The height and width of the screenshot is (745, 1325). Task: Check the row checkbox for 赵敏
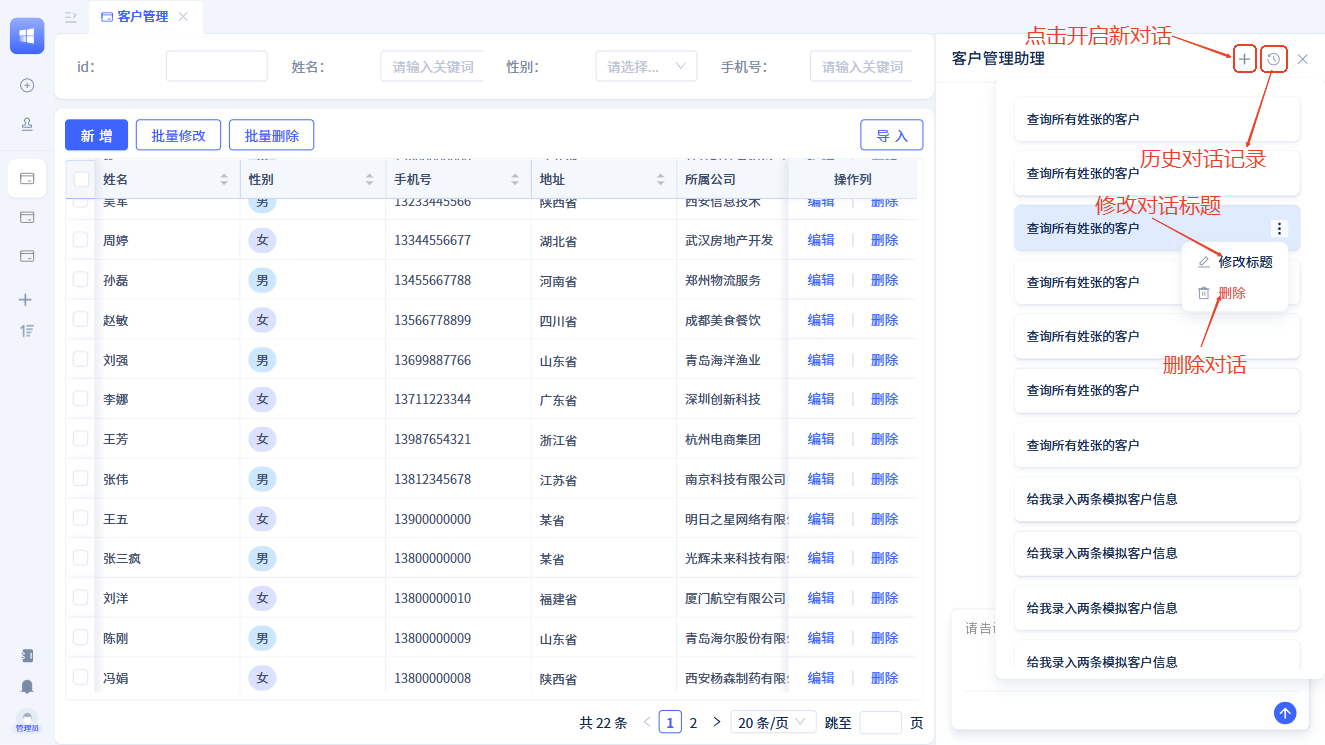(81, 319)
